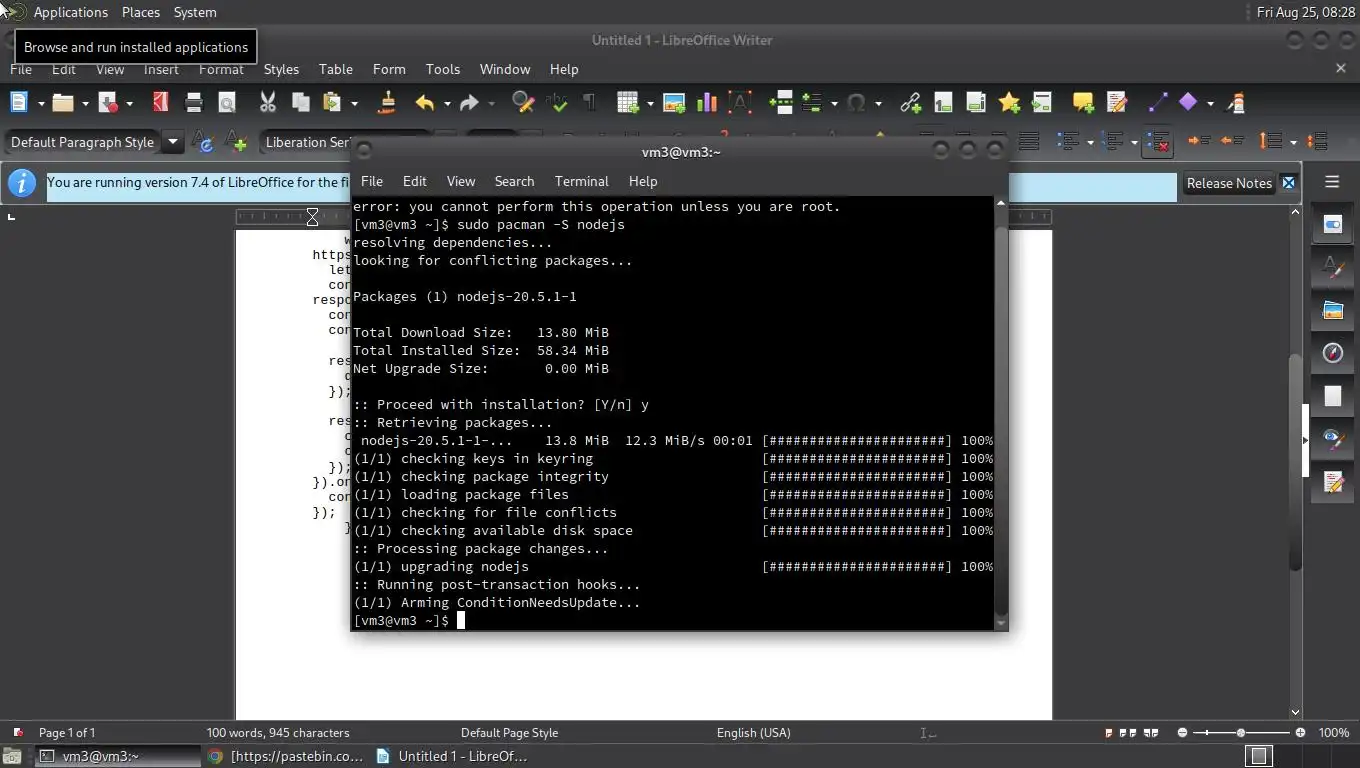Click the zoom slider in status bar
Screen dimensions: 1360x768
[1241, 733]
